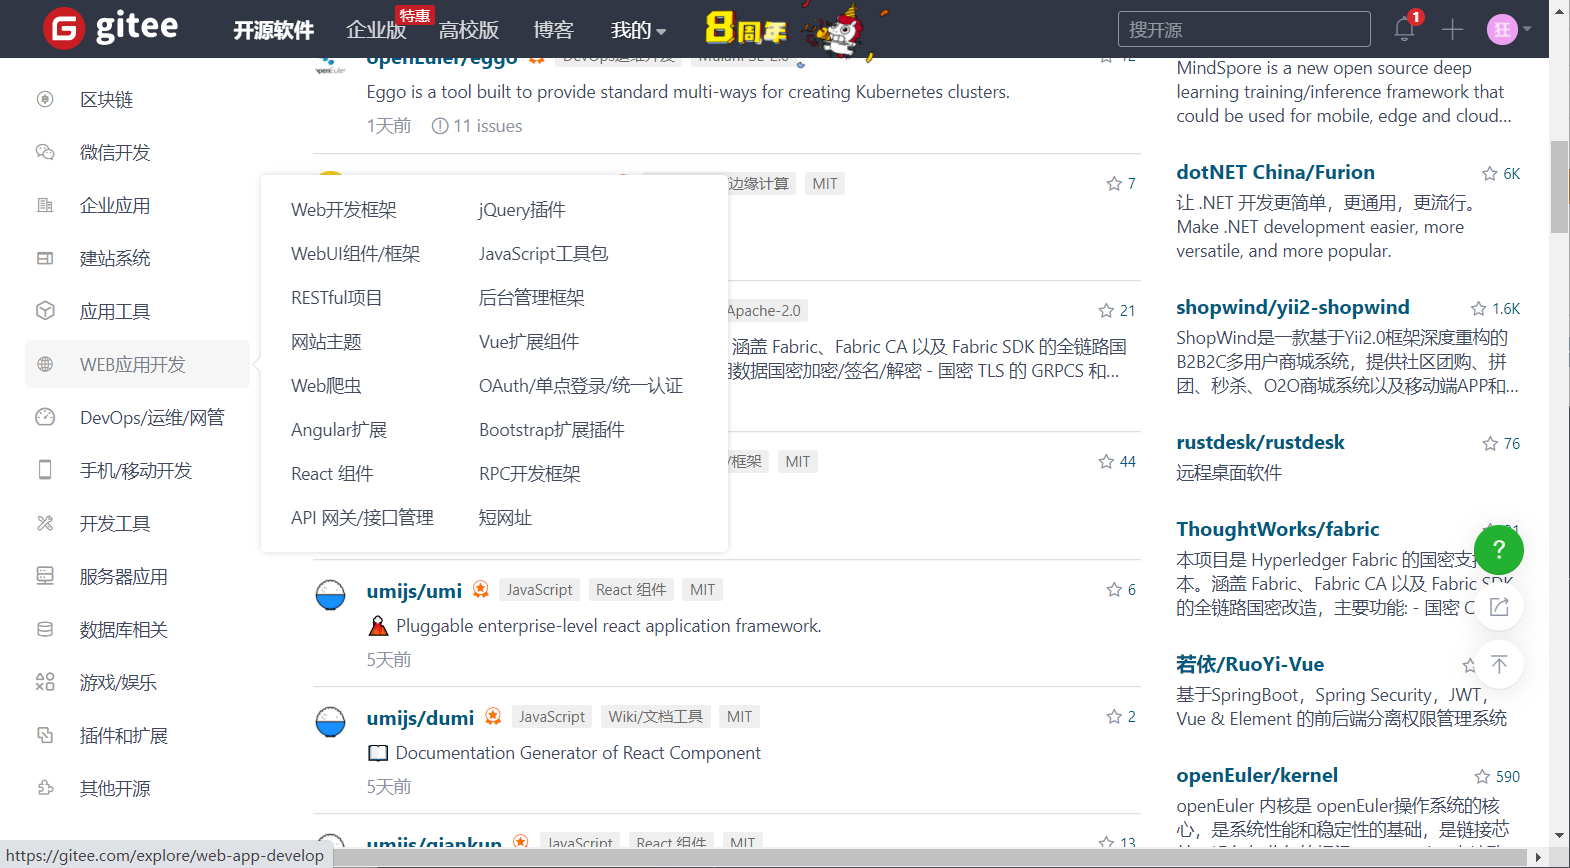Click the JavaScript tag on umijs/umi
The width and height of the screenshot is (1570, 868).
tap(539, 590)
